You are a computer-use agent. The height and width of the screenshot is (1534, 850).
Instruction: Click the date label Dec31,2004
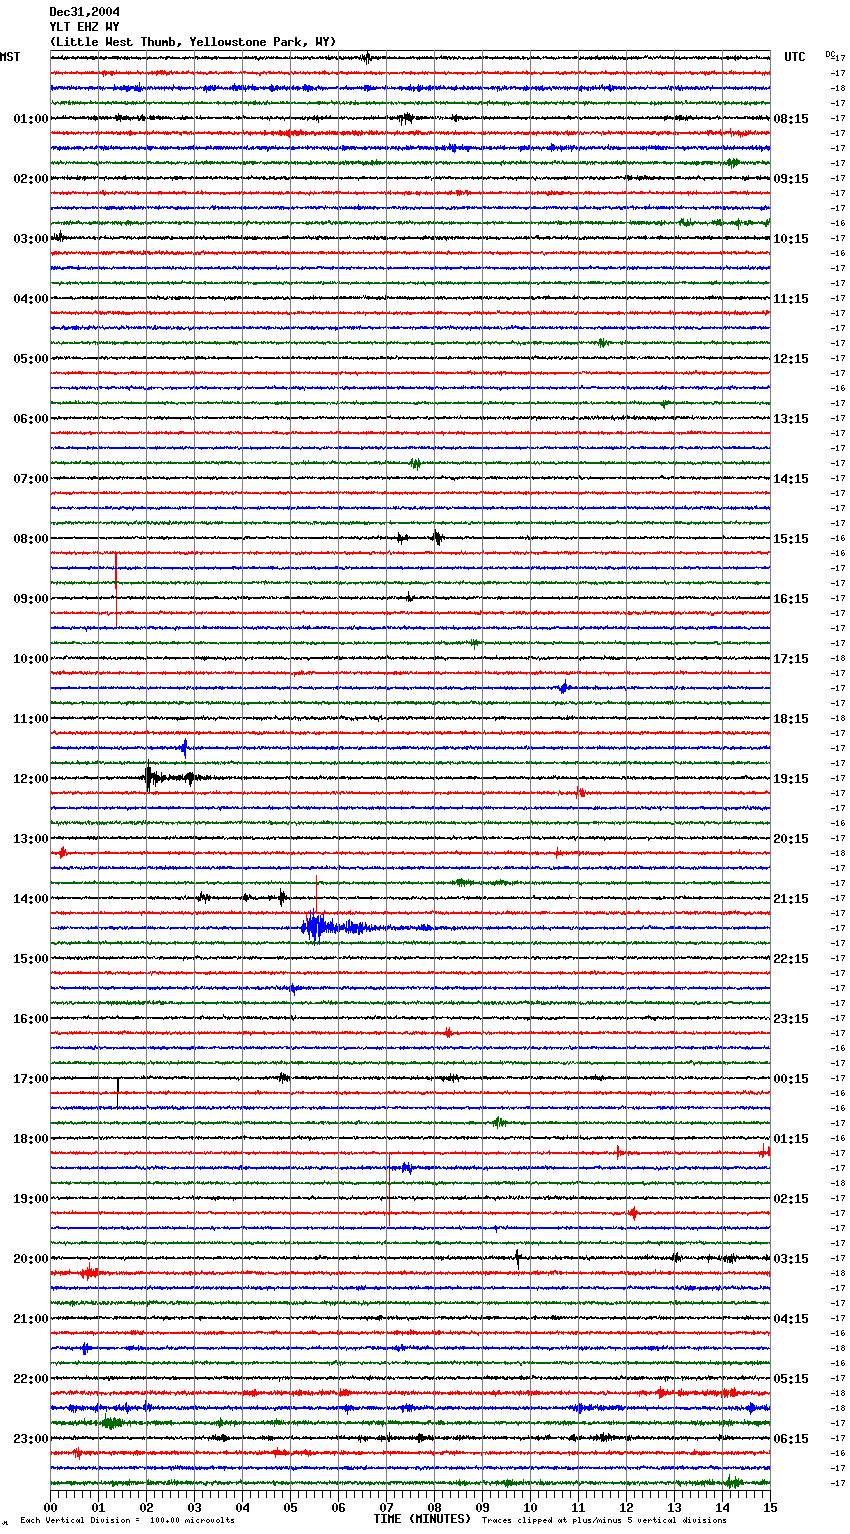click(84, 12)
